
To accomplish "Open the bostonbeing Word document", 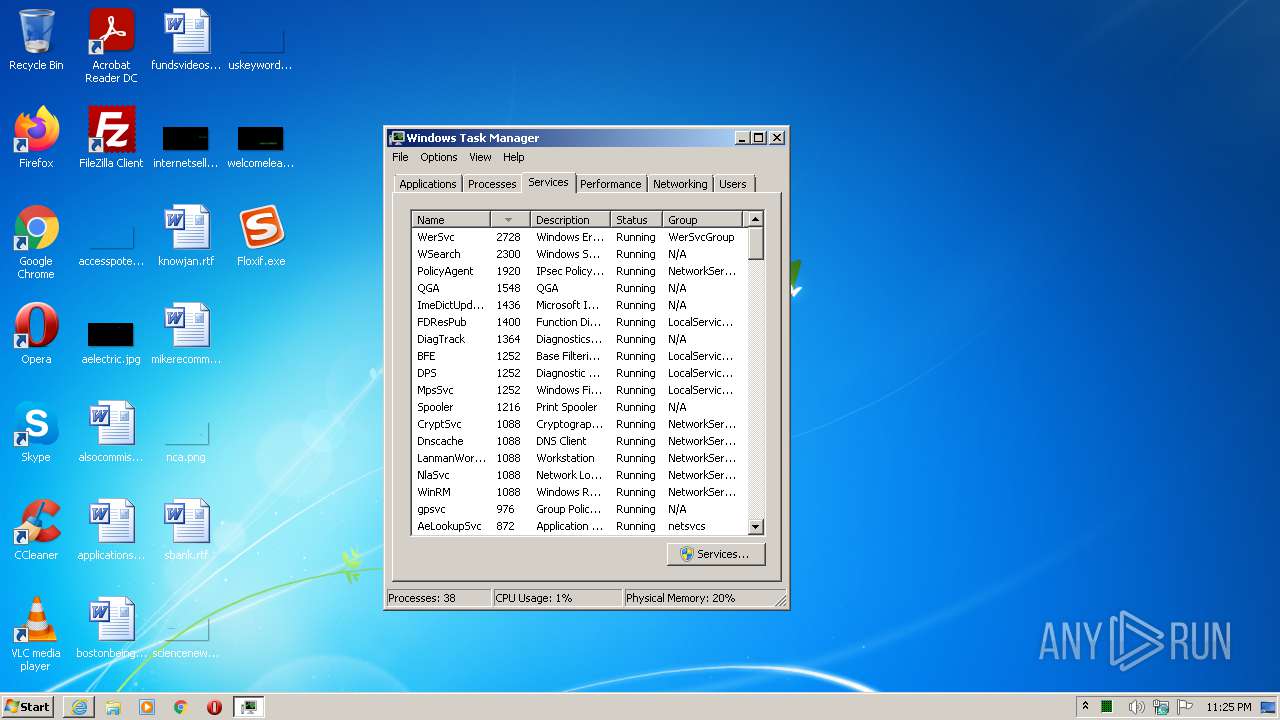I will [x=111, y=628].
